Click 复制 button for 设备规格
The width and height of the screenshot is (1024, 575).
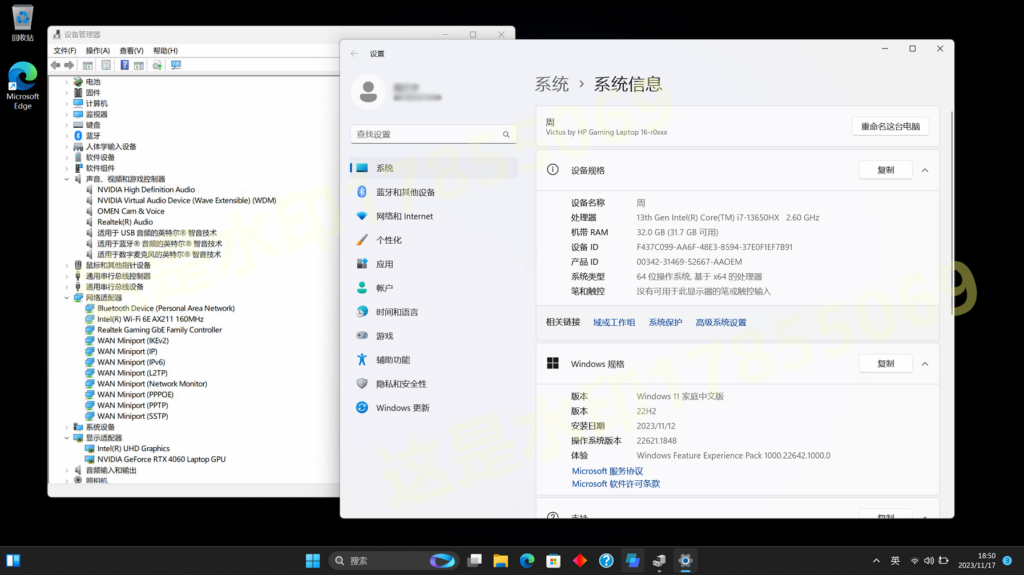pos(886,171)
